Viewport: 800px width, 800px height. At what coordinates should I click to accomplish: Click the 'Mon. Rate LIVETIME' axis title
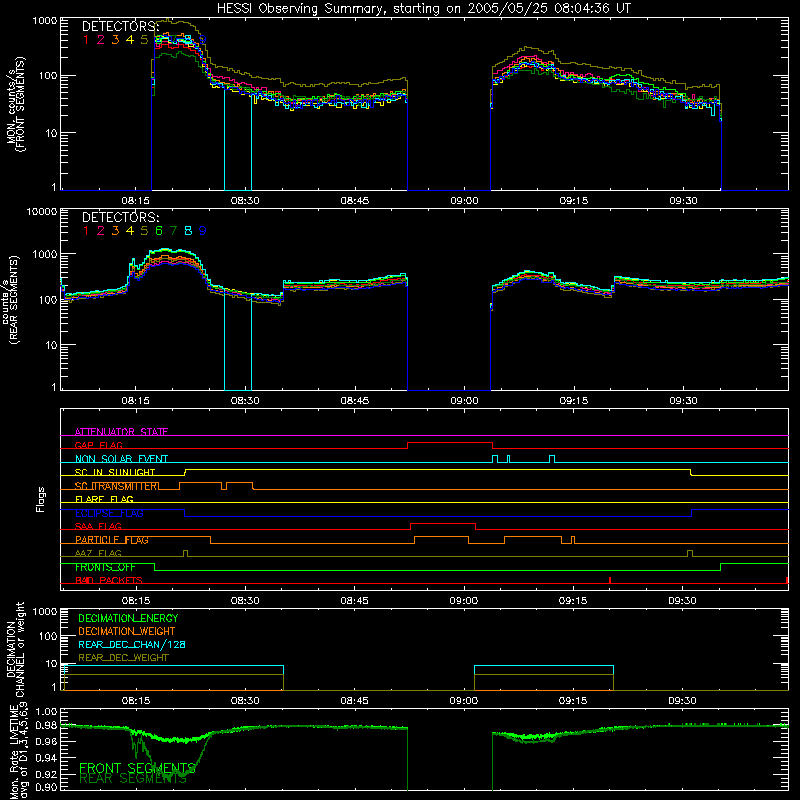pos(14,752)
